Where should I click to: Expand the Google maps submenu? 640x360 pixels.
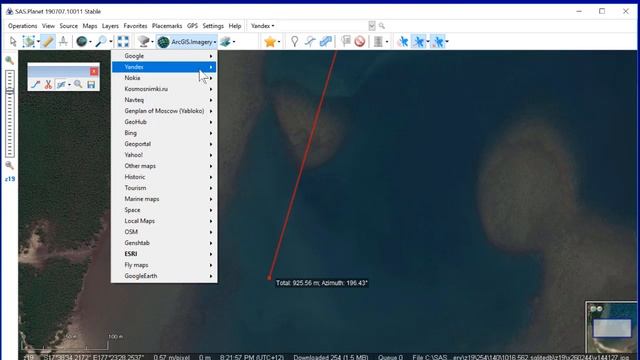[164, 56]
